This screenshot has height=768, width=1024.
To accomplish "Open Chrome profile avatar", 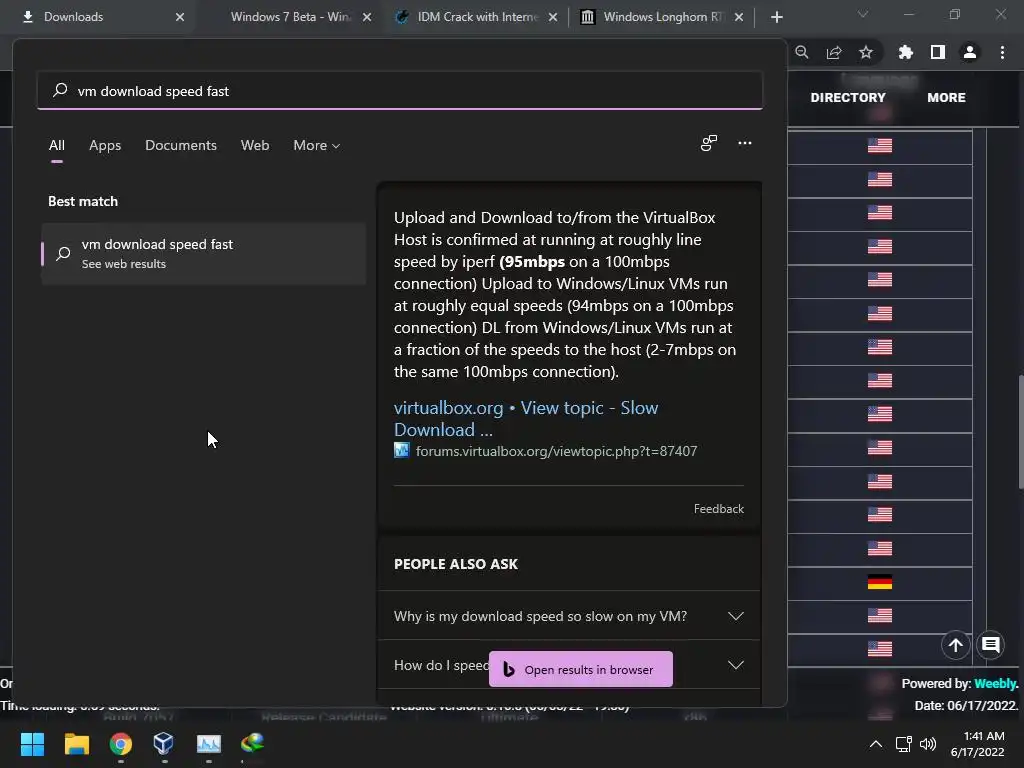I will click(970, 52).
